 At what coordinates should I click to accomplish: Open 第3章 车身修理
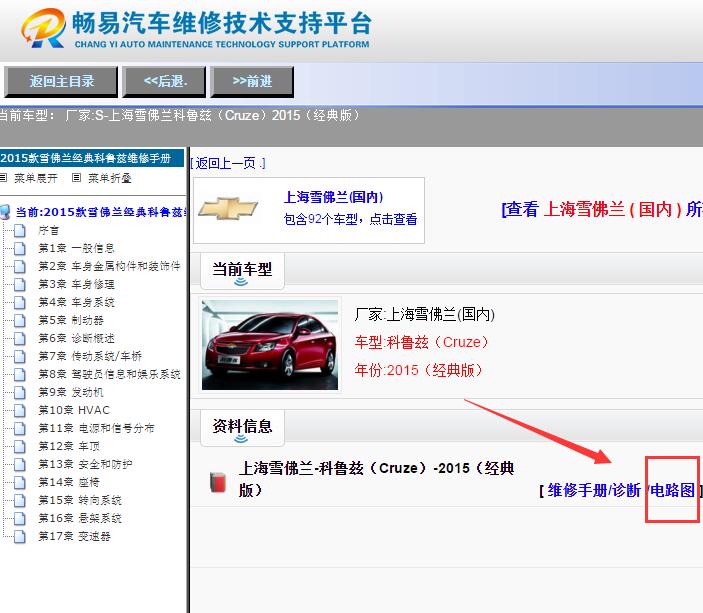pyautogui.click(x=76, y=284)
